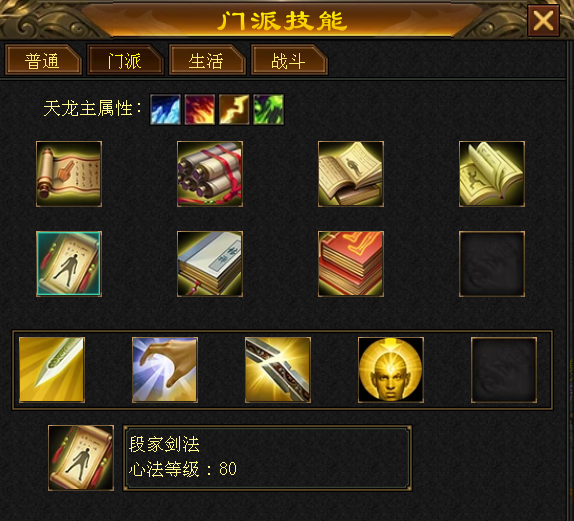Open the gray-blue bound book stack
Image resolution: width=574 pixels, height=521 pixels.
click(x=210, y=264)
